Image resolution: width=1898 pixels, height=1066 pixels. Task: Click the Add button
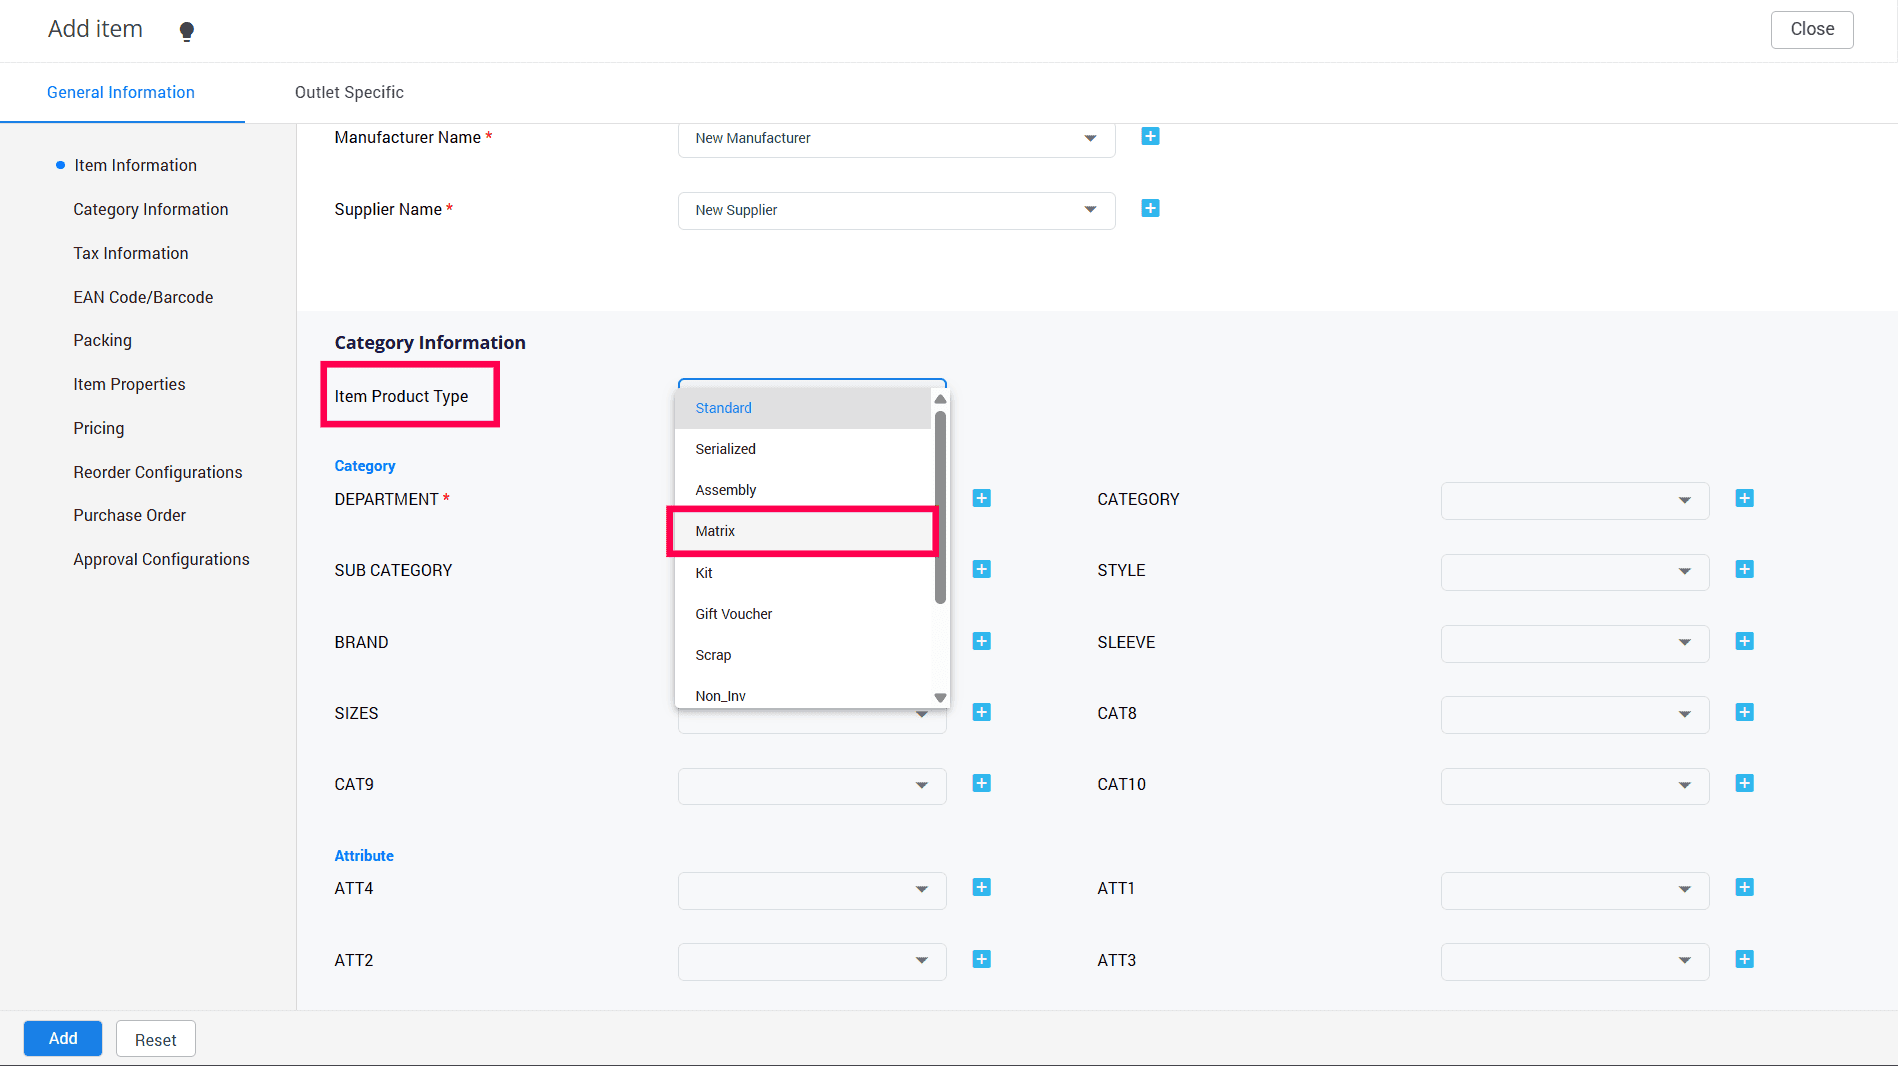click(63, 1038)
